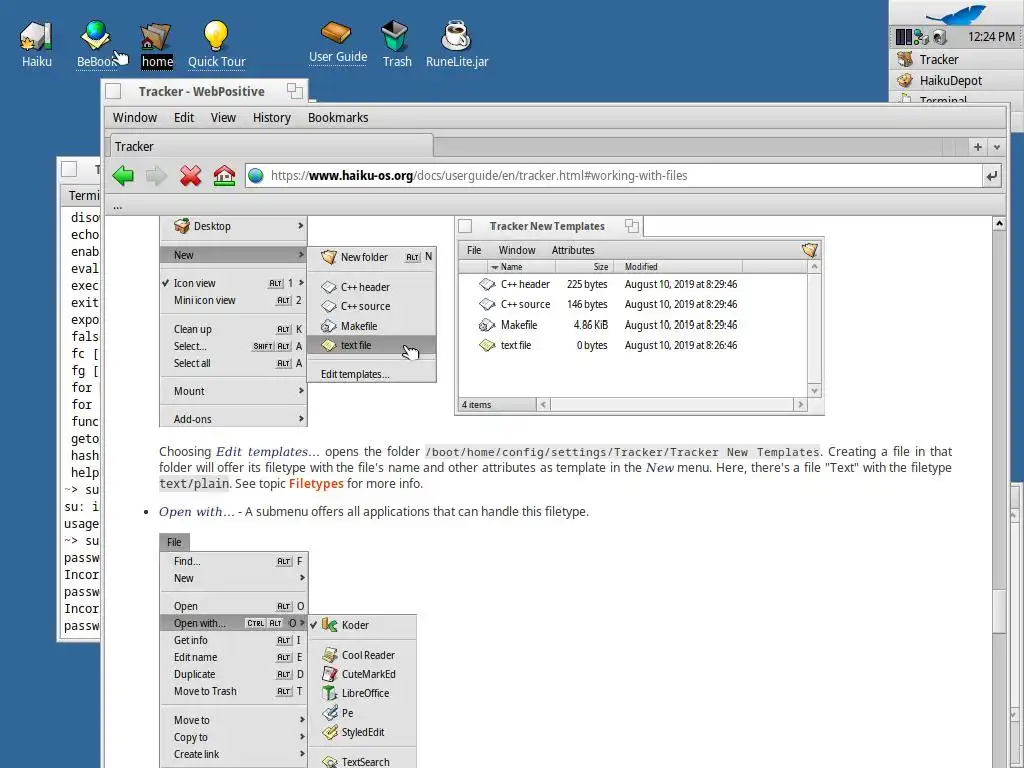Switch to Tracker in the Deskbar
Image resolution: width=1024 pixels, height=768 pixels.
coord(957,59)
